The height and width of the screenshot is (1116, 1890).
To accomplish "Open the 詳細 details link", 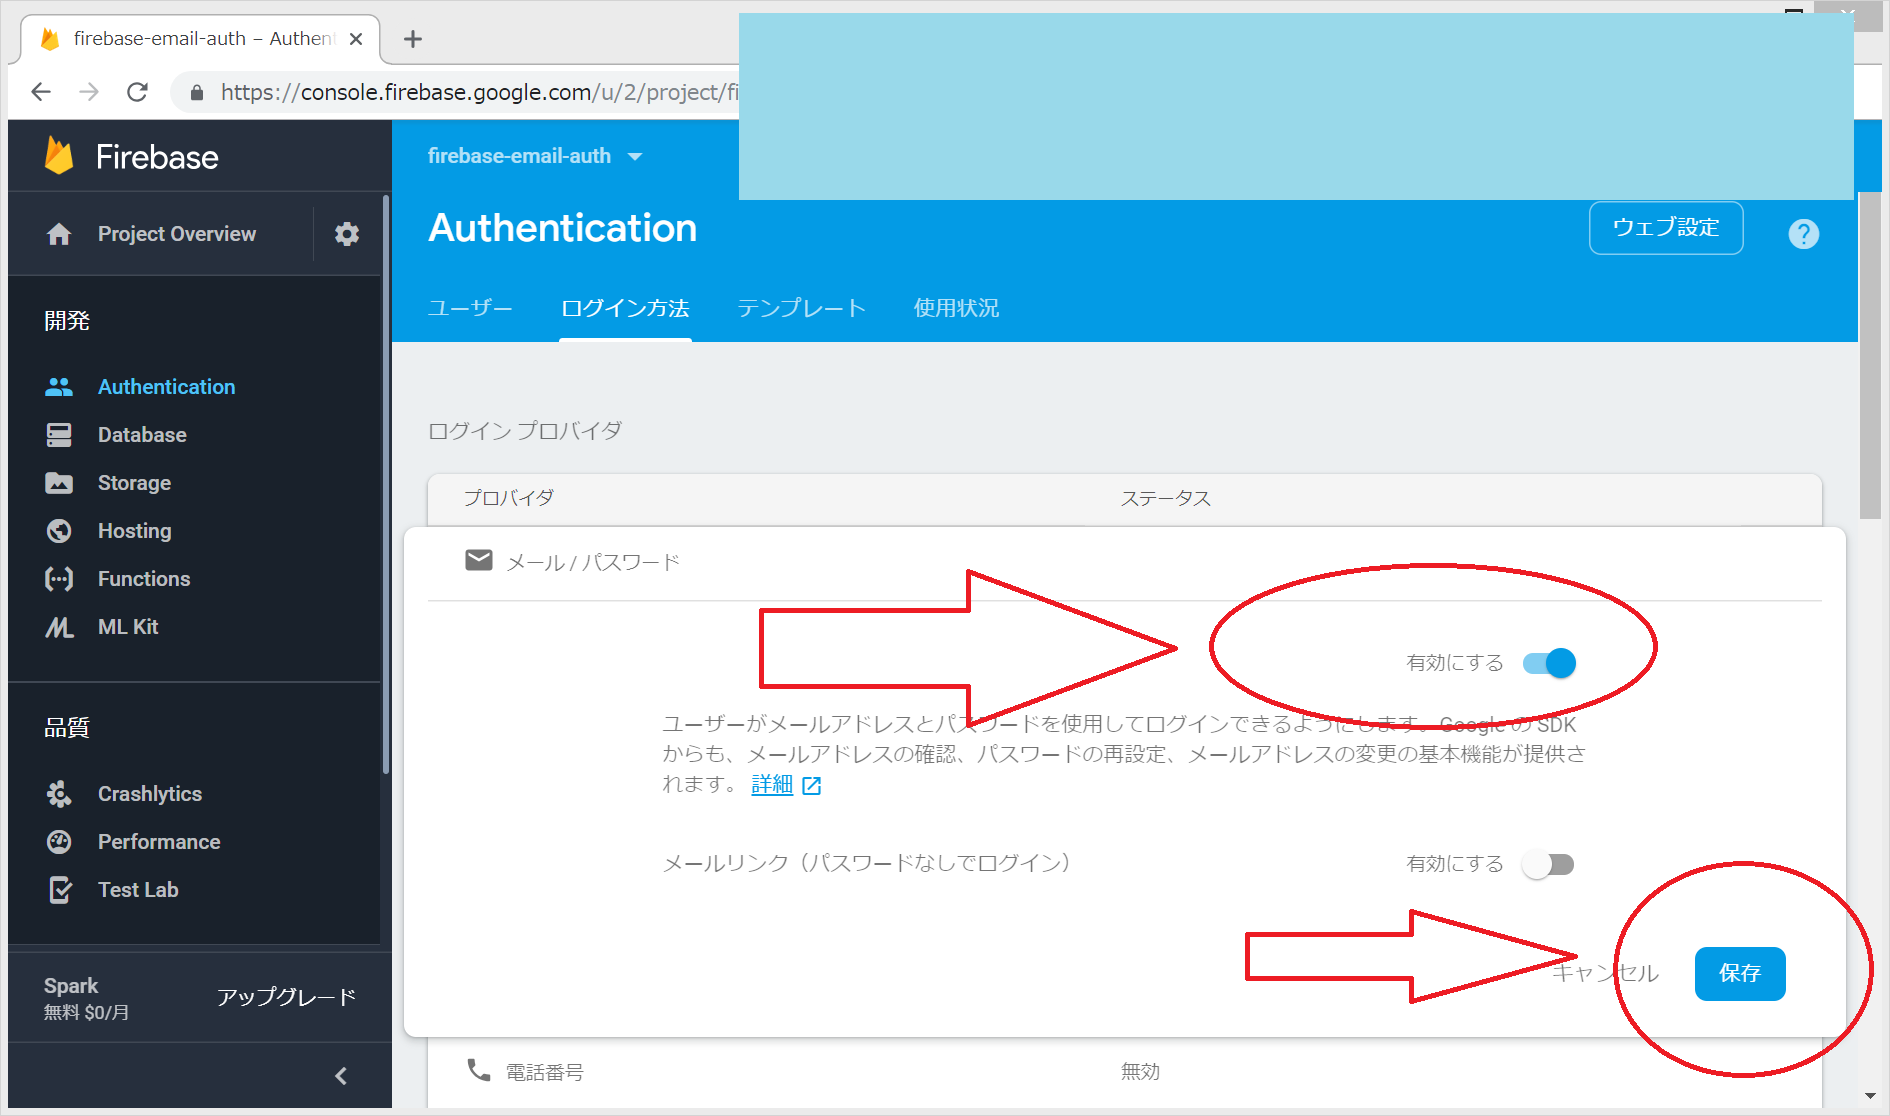I will 773,785.
